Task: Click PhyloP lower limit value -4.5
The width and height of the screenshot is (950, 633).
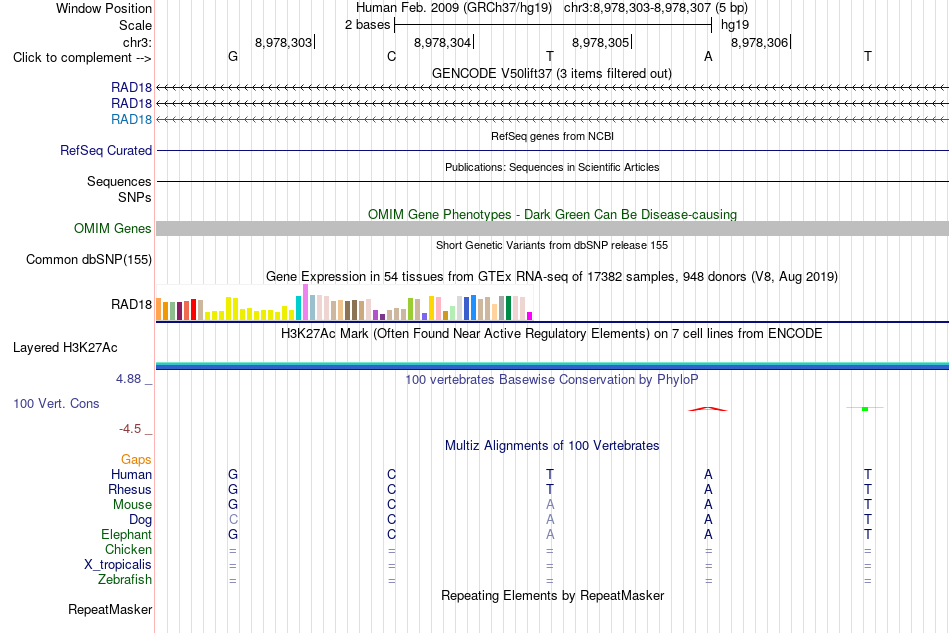Action: click(130, 429)
